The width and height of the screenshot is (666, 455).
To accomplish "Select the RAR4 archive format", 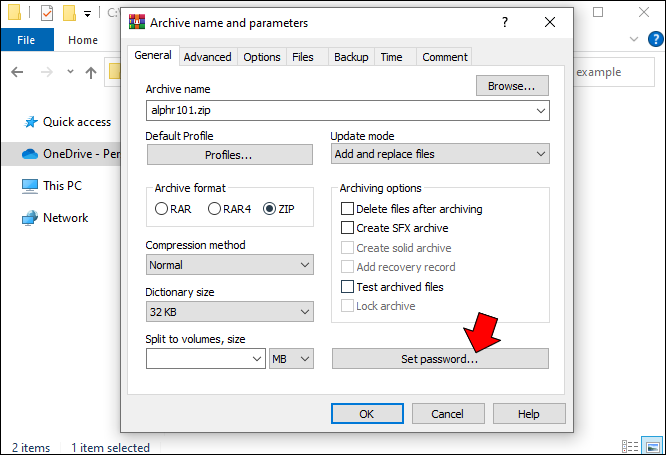I will 214,209.
